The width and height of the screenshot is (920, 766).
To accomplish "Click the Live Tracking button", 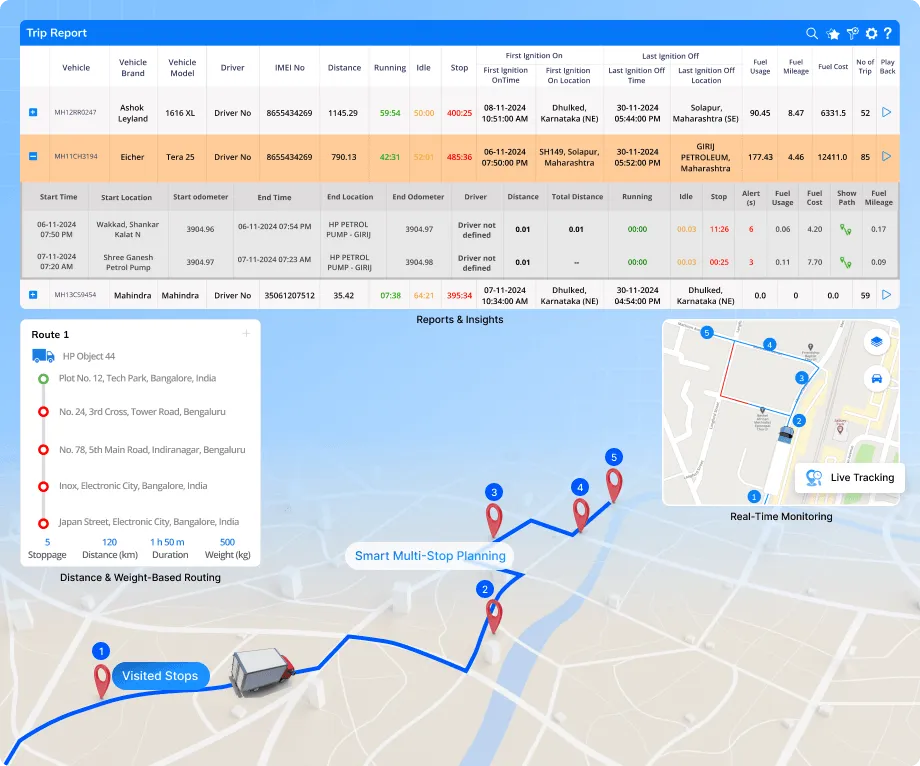I will (850, 478).
